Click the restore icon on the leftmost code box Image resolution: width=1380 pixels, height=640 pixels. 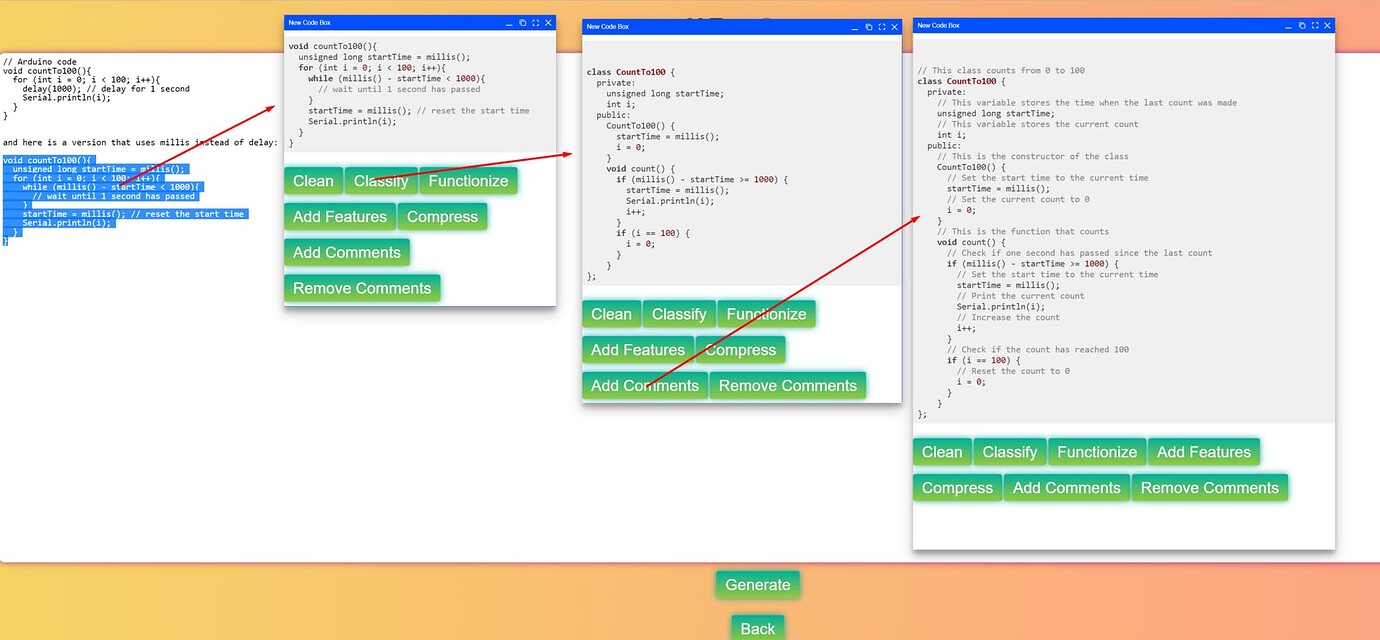[523, 22]
